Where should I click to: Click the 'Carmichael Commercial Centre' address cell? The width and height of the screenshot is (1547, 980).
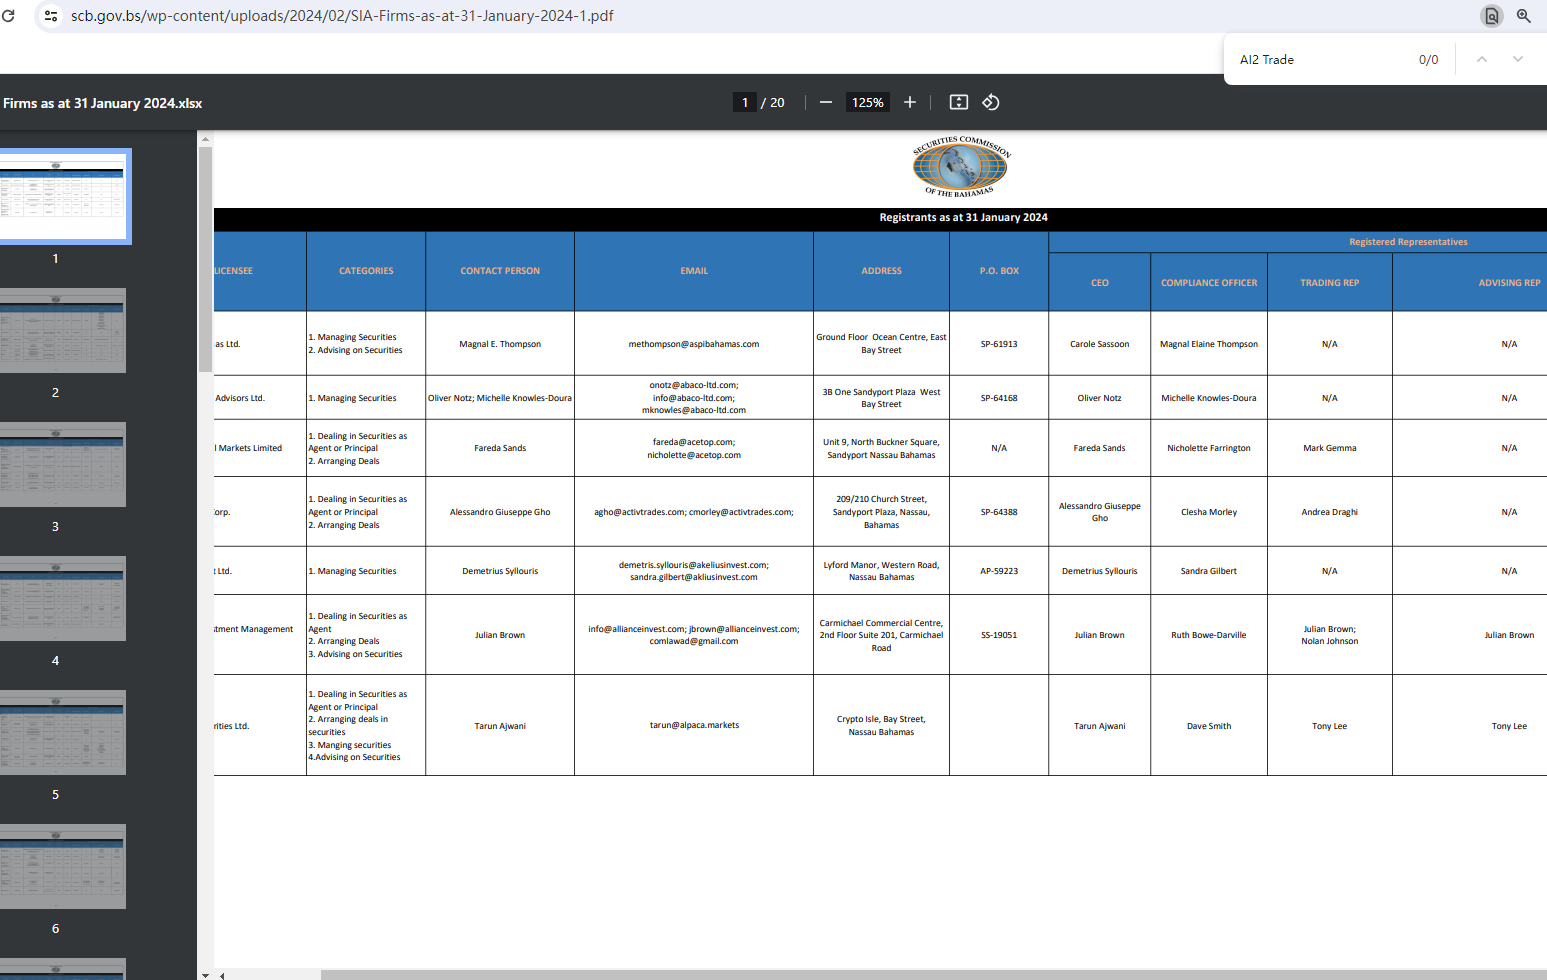(881, 635)
